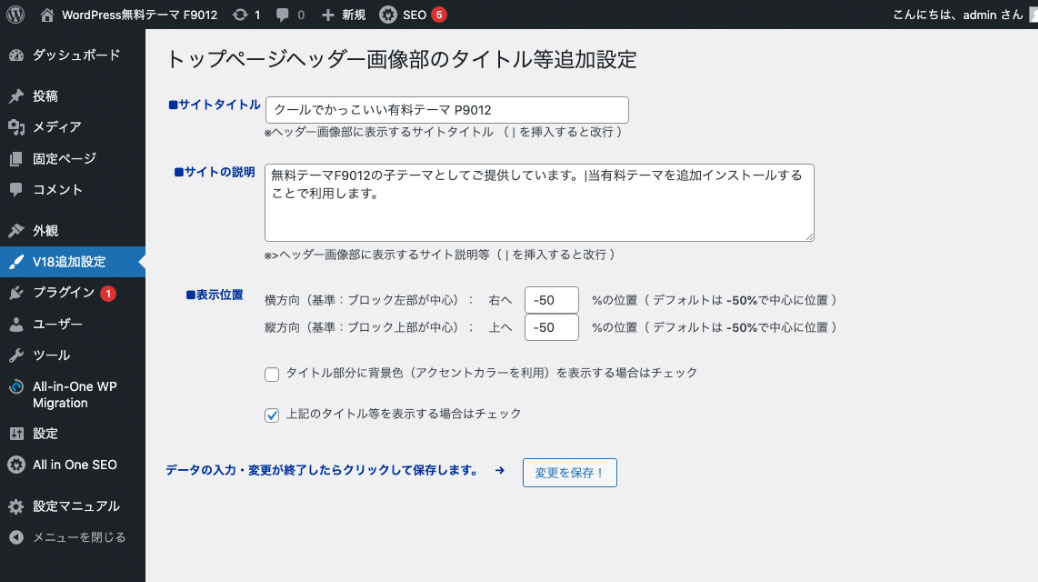
Task: Click the 固定ページ pages icon
Action: [17, 159]
